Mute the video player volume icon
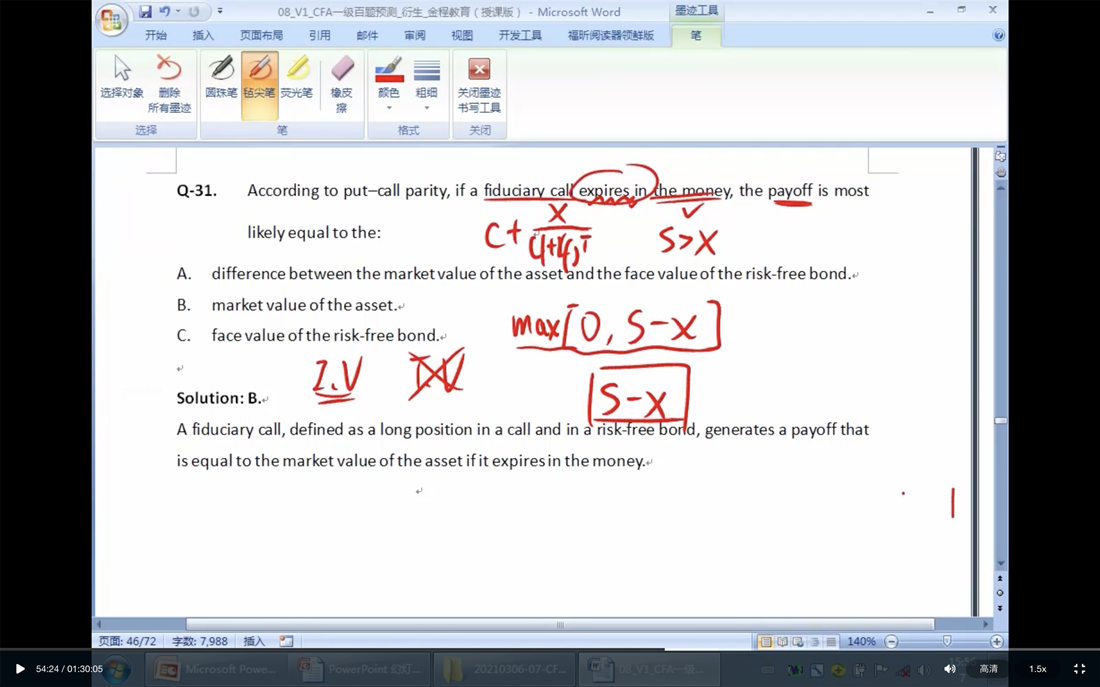Viewport: 1100px width, 687px height. [x=950, y=669]
